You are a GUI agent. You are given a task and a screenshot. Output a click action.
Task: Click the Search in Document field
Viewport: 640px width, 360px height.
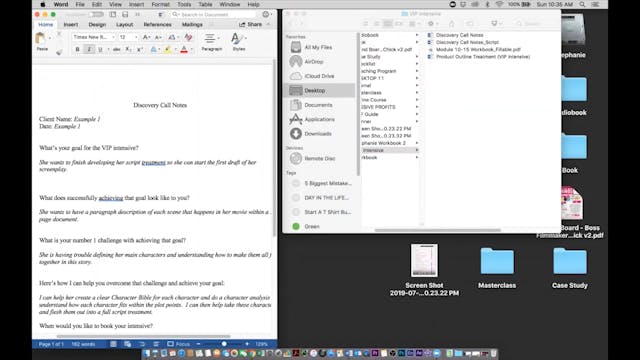tap(213, 14)
